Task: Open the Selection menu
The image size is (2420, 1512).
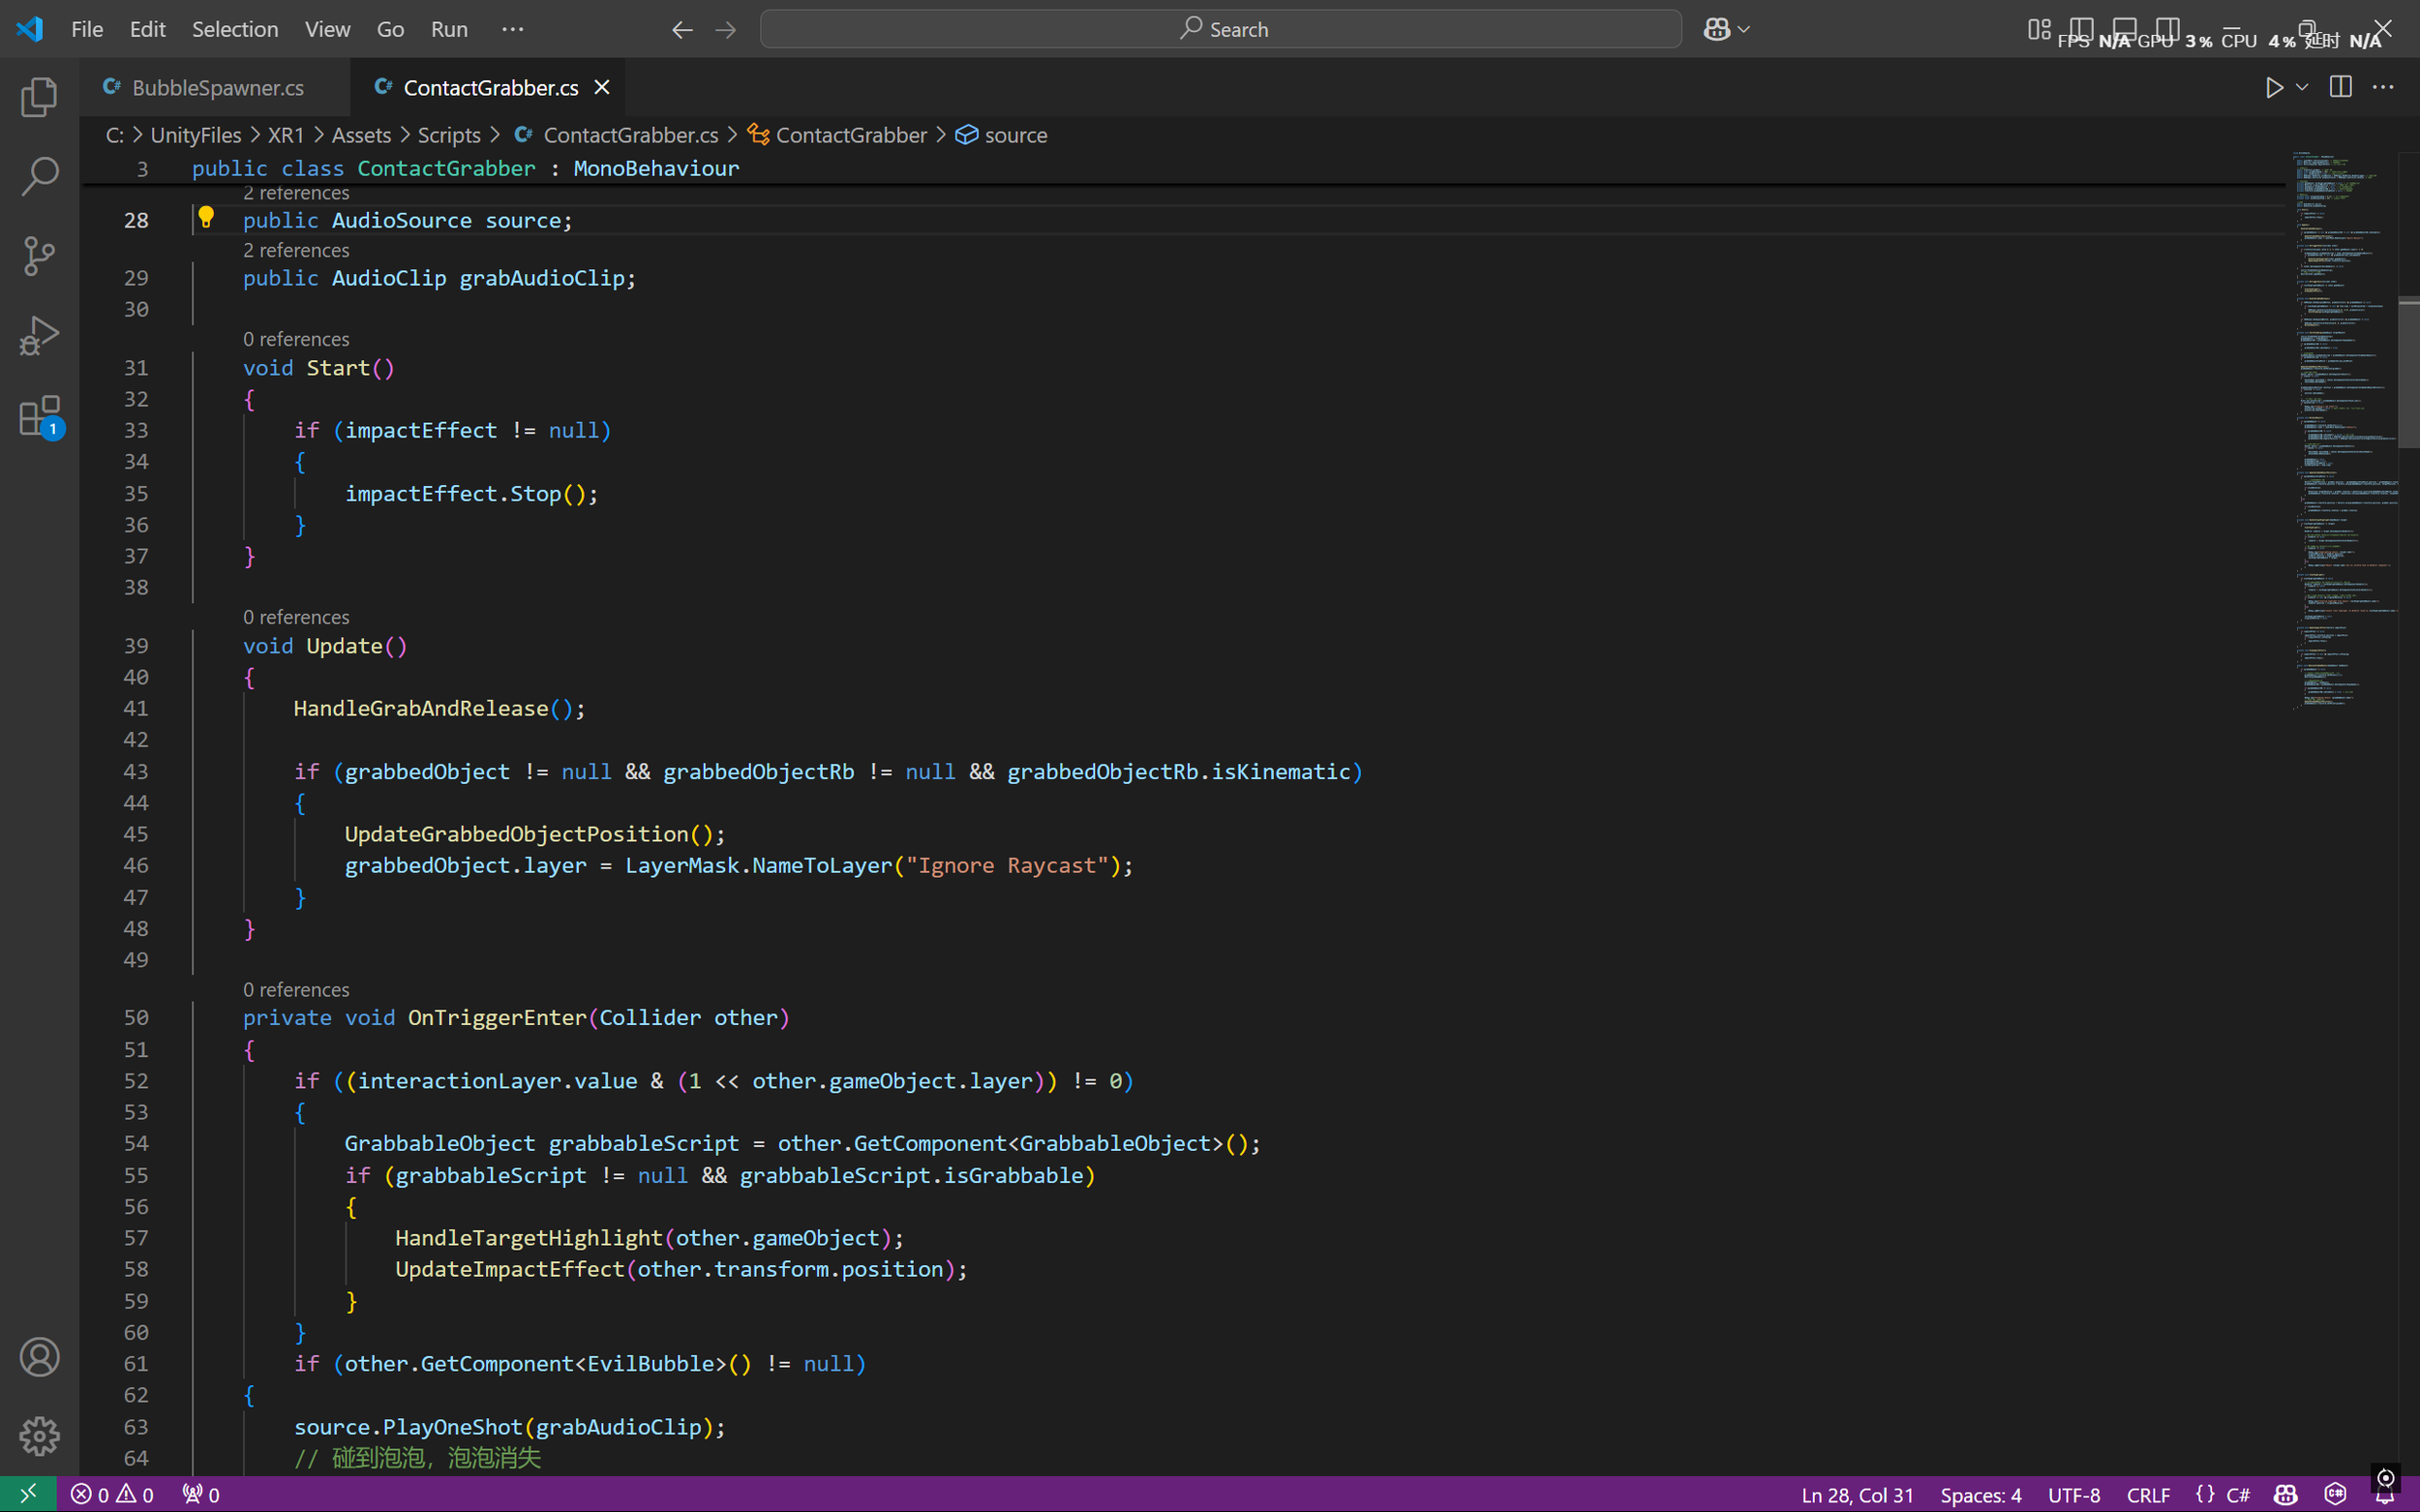Action: pyautogui.click(x=235, y=29)
